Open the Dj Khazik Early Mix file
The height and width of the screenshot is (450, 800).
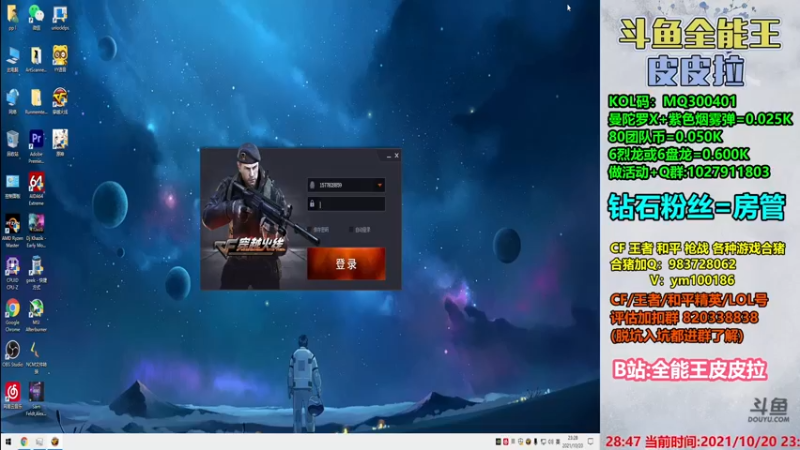(36, 231)
